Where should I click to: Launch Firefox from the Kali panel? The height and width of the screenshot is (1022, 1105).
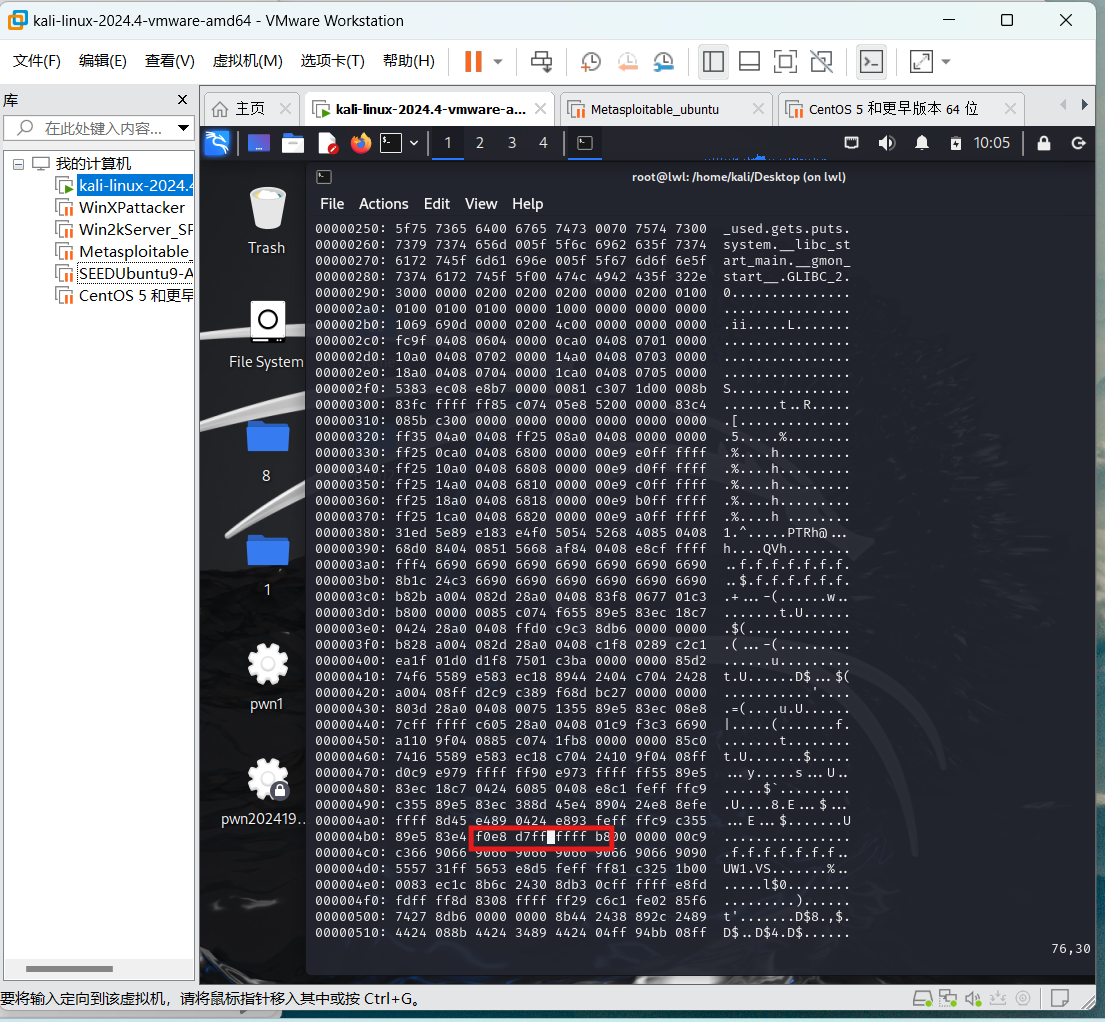tap(361, 143)
